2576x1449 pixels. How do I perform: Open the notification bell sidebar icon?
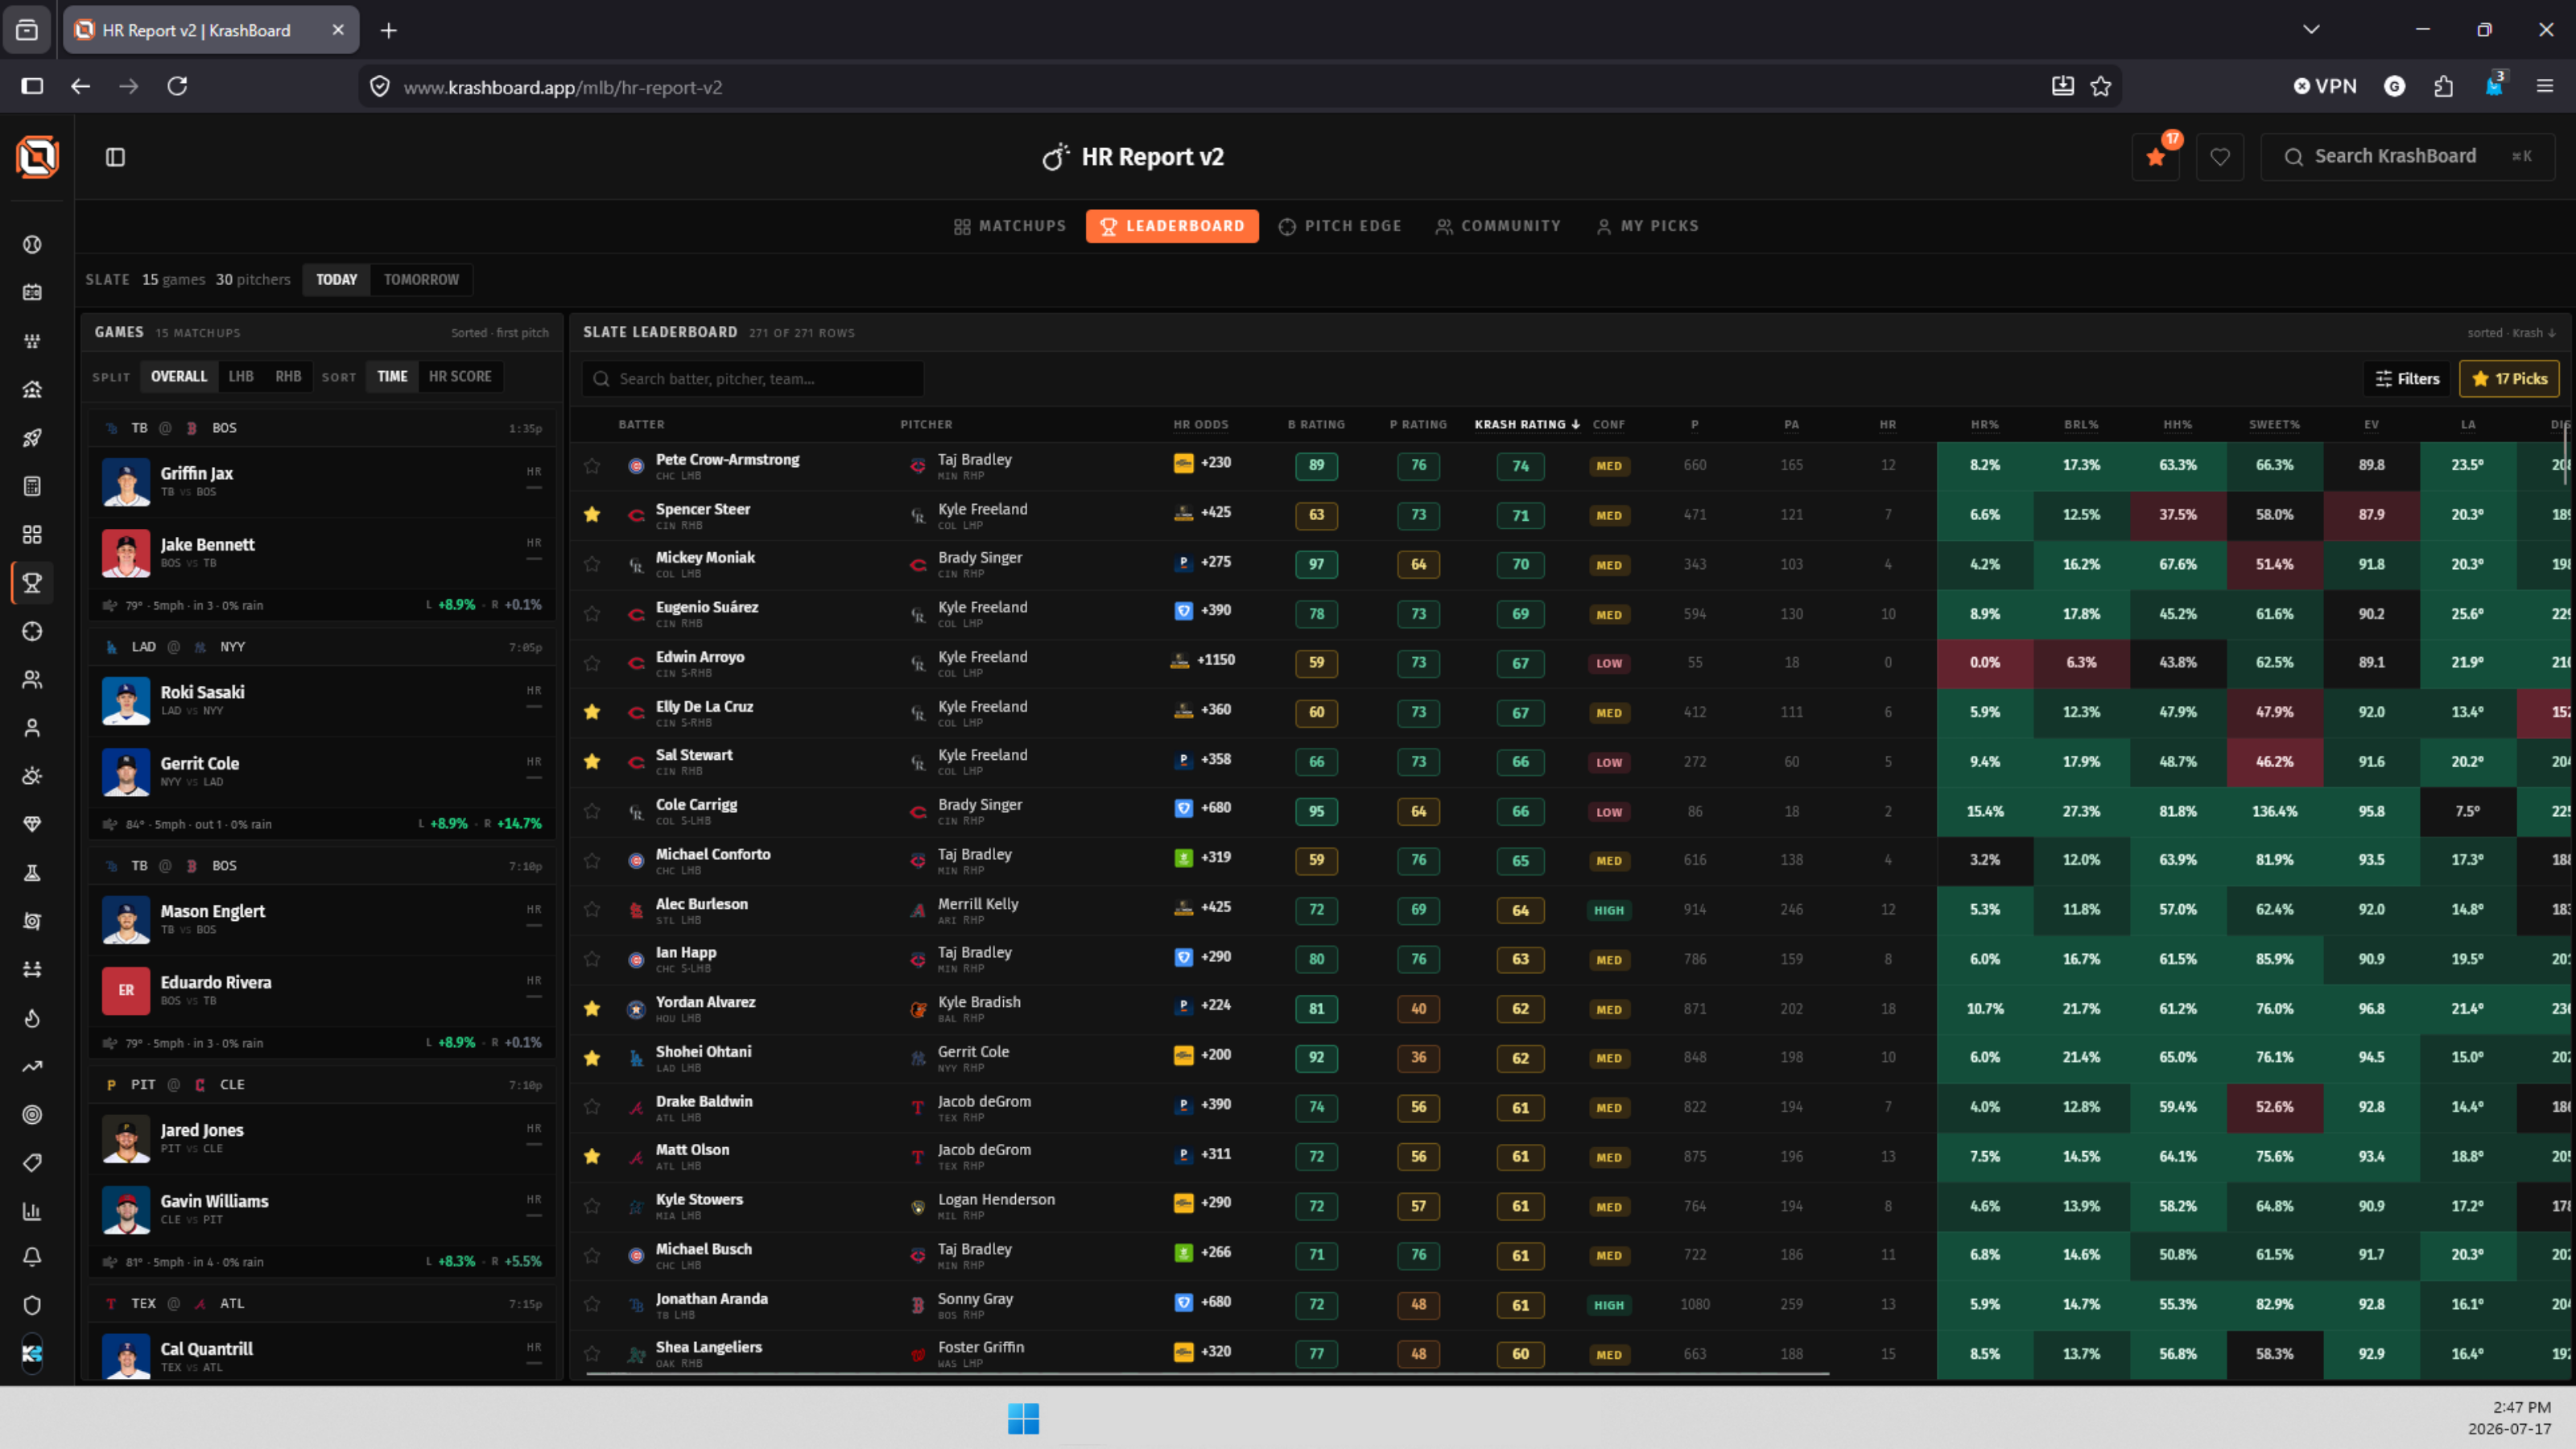click(x=32, y=1257)
